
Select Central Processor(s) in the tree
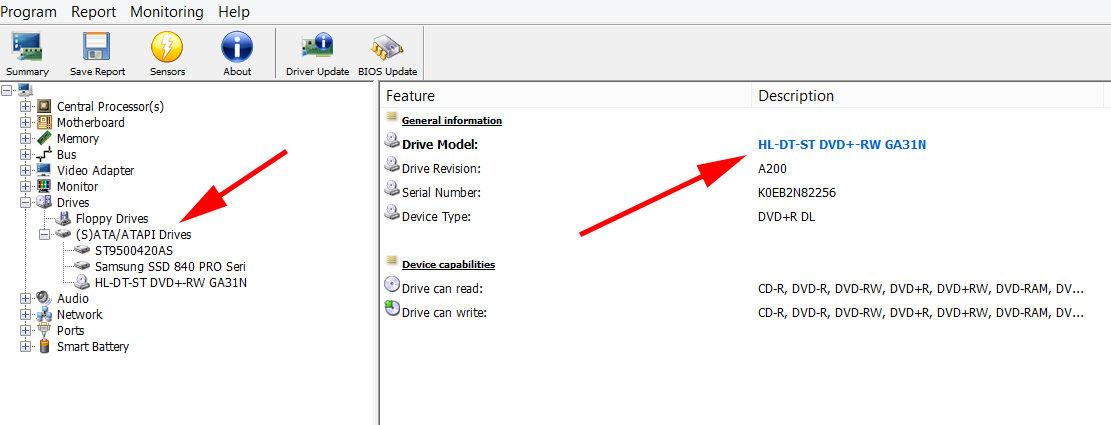(111, 106)
